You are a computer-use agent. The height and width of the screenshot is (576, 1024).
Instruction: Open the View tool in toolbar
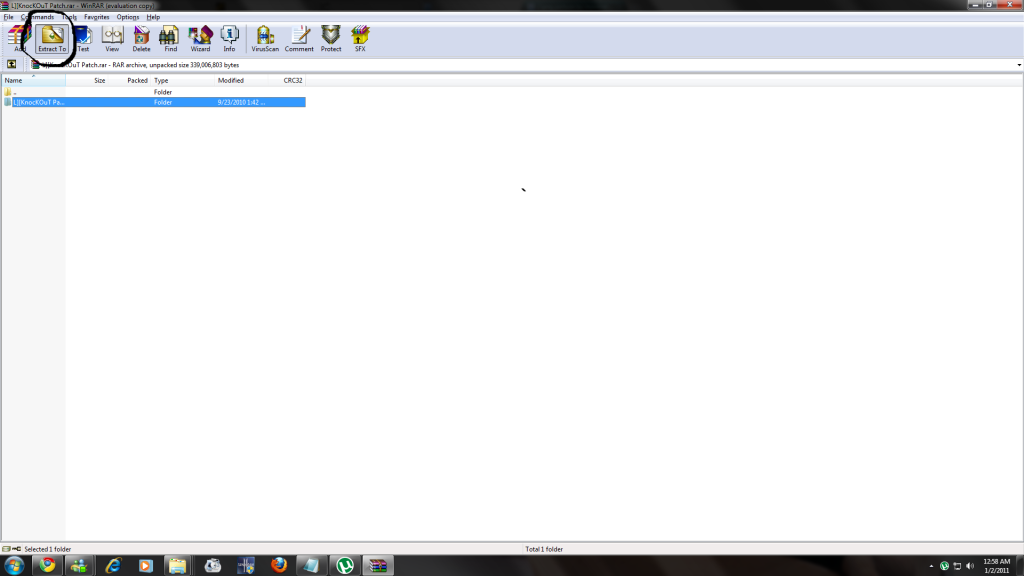pyautogui.click(x=112, y=39)
